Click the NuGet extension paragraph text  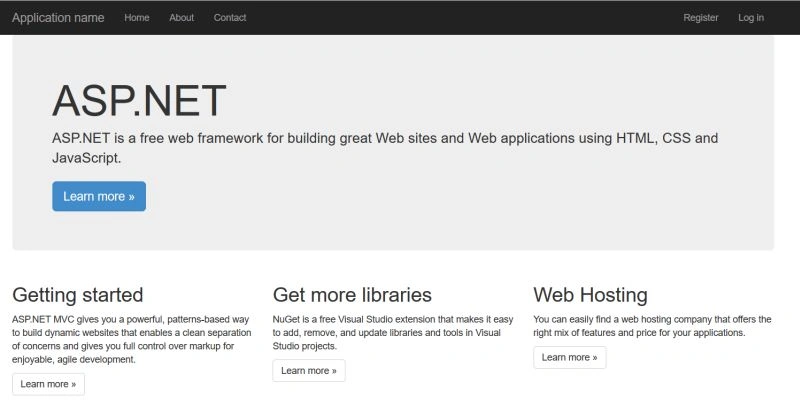click(x=393, y=333)
